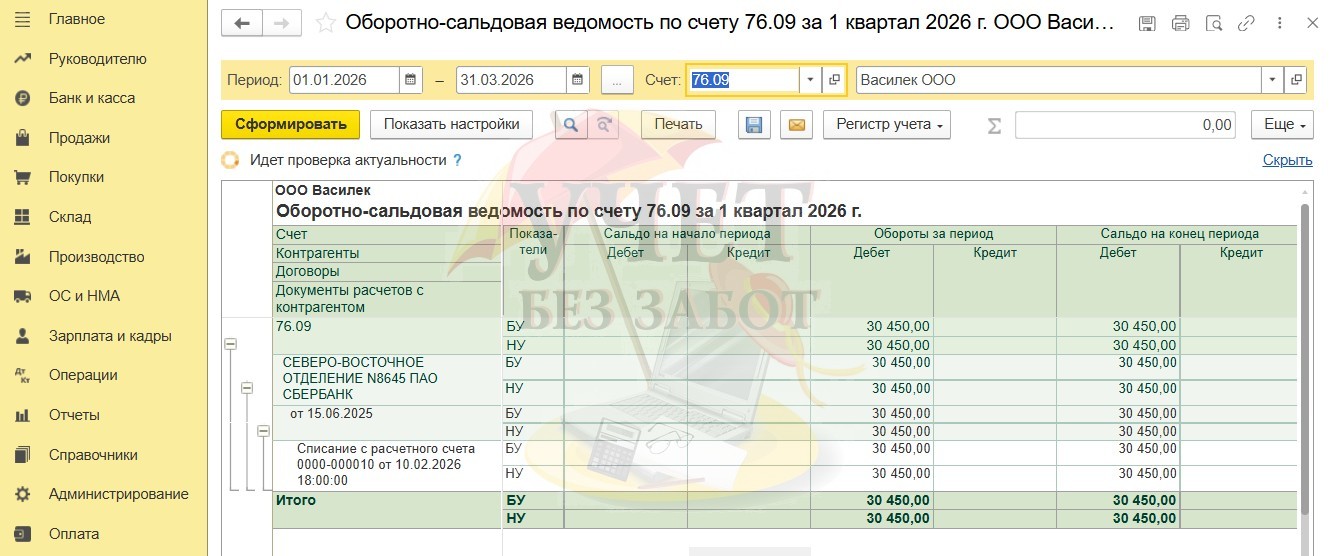1336x556 pixels.
Task: Collapse the 76.09 account group
Action: coord(231,343)
